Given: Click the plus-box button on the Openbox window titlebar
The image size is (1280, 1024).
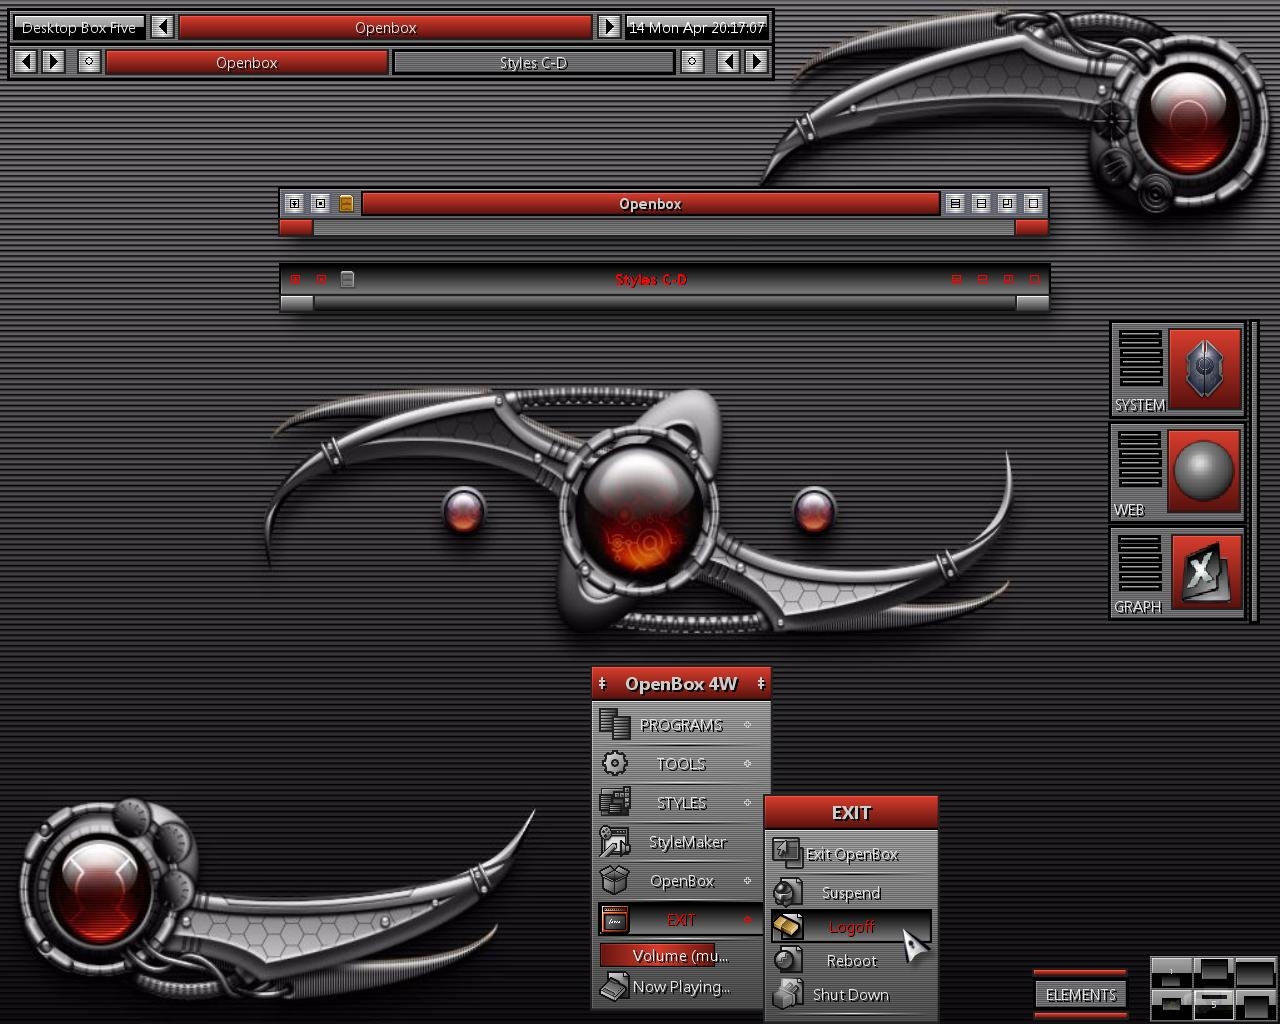Looking at the screenshot, I should [294, 204].
